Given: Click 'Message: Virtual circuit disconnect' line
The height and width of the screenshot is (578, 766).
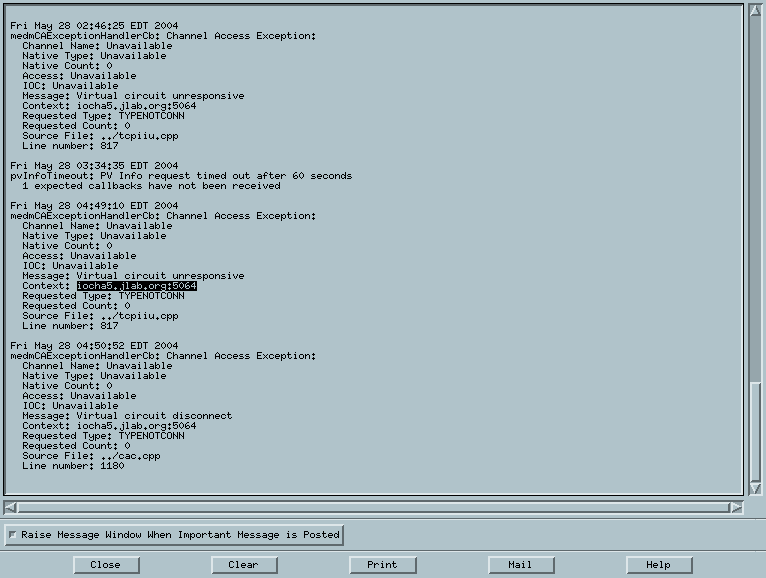Looking at the screenshot, I should 127,416.
